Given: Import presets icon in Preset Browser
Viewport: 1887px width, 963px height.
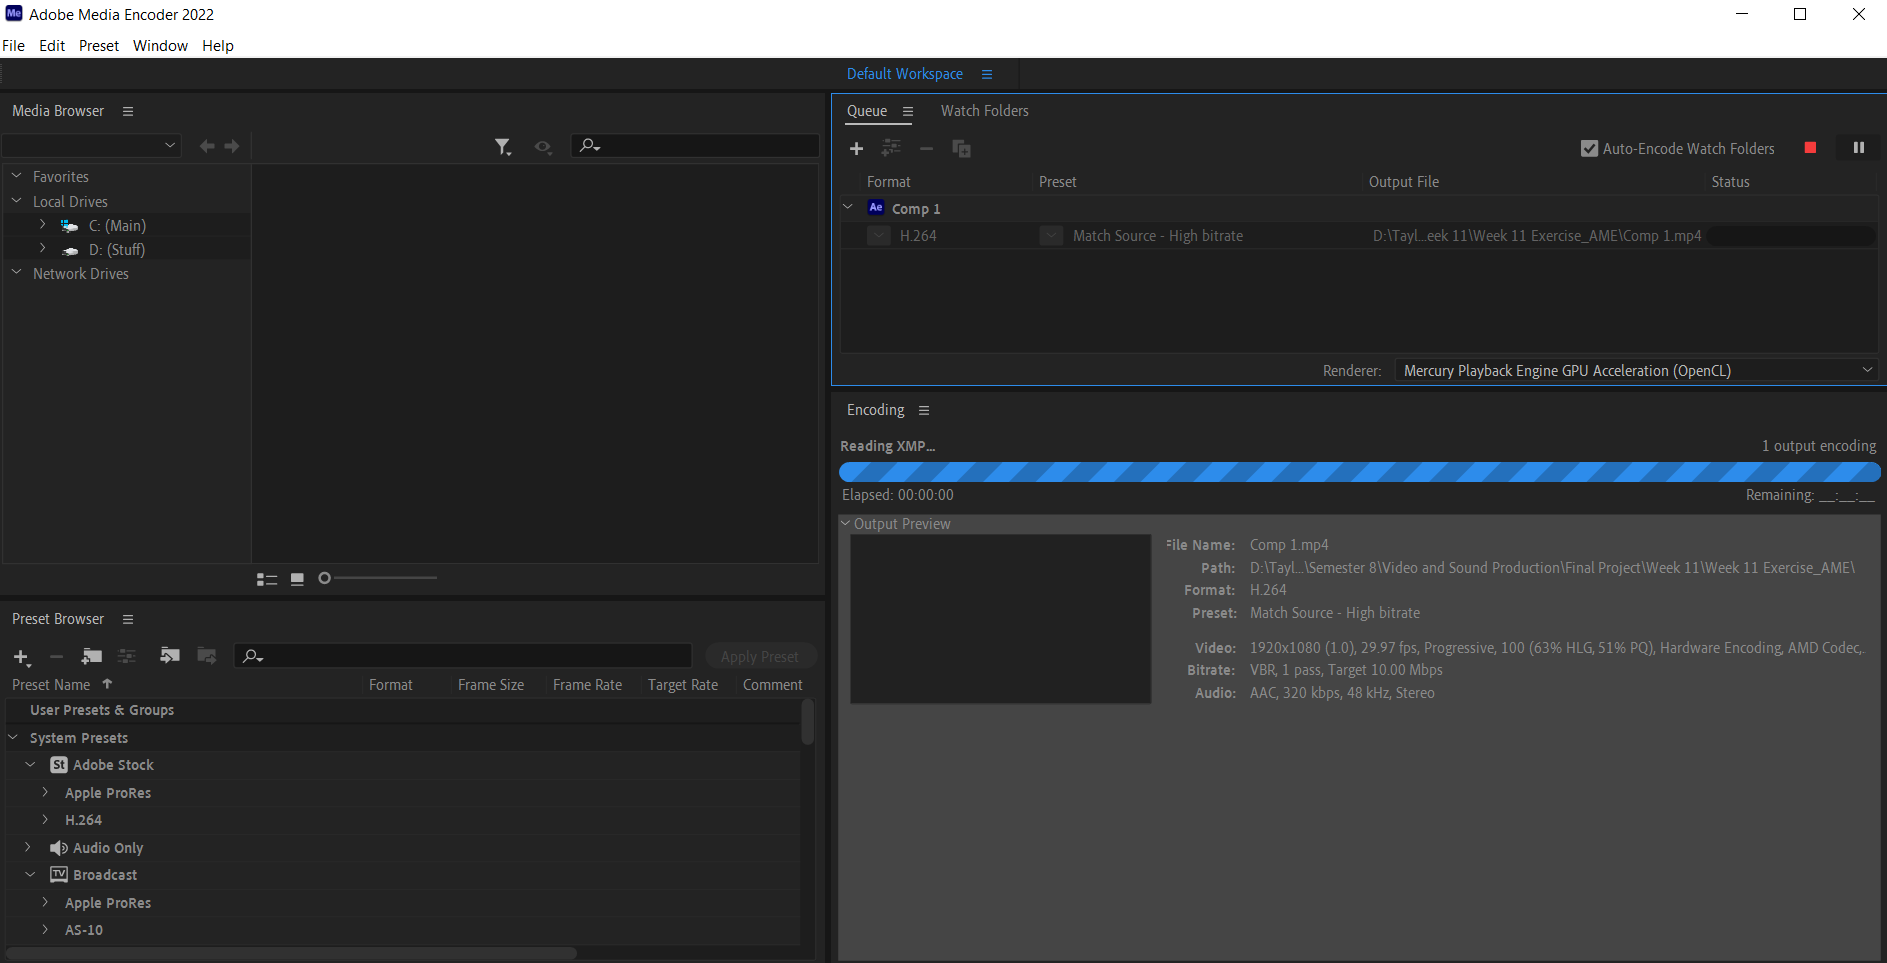Looking at the screenshot, I should pos(170,656).
